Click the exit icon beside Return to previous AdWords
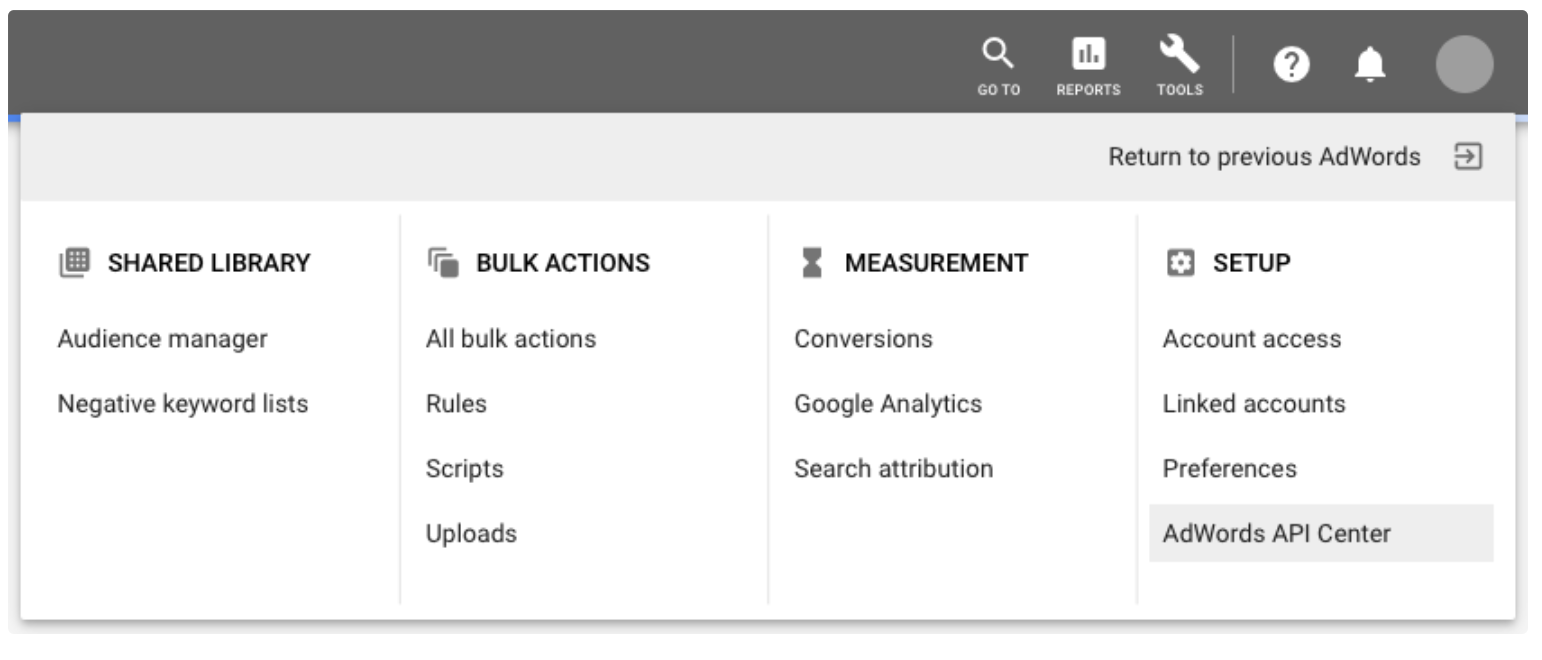This screenshot has width=1542, height=660. (x=1467, y=157)
